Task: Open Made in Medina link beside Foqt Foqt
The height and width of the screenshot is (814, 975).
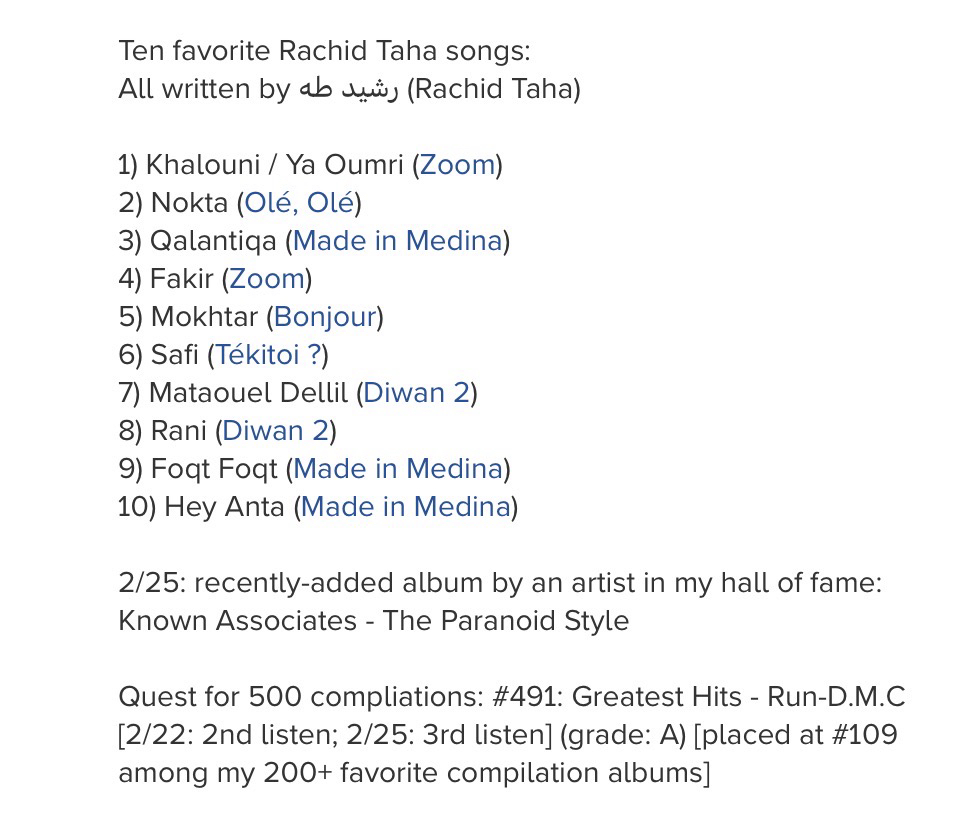Action: pos(397,469)
